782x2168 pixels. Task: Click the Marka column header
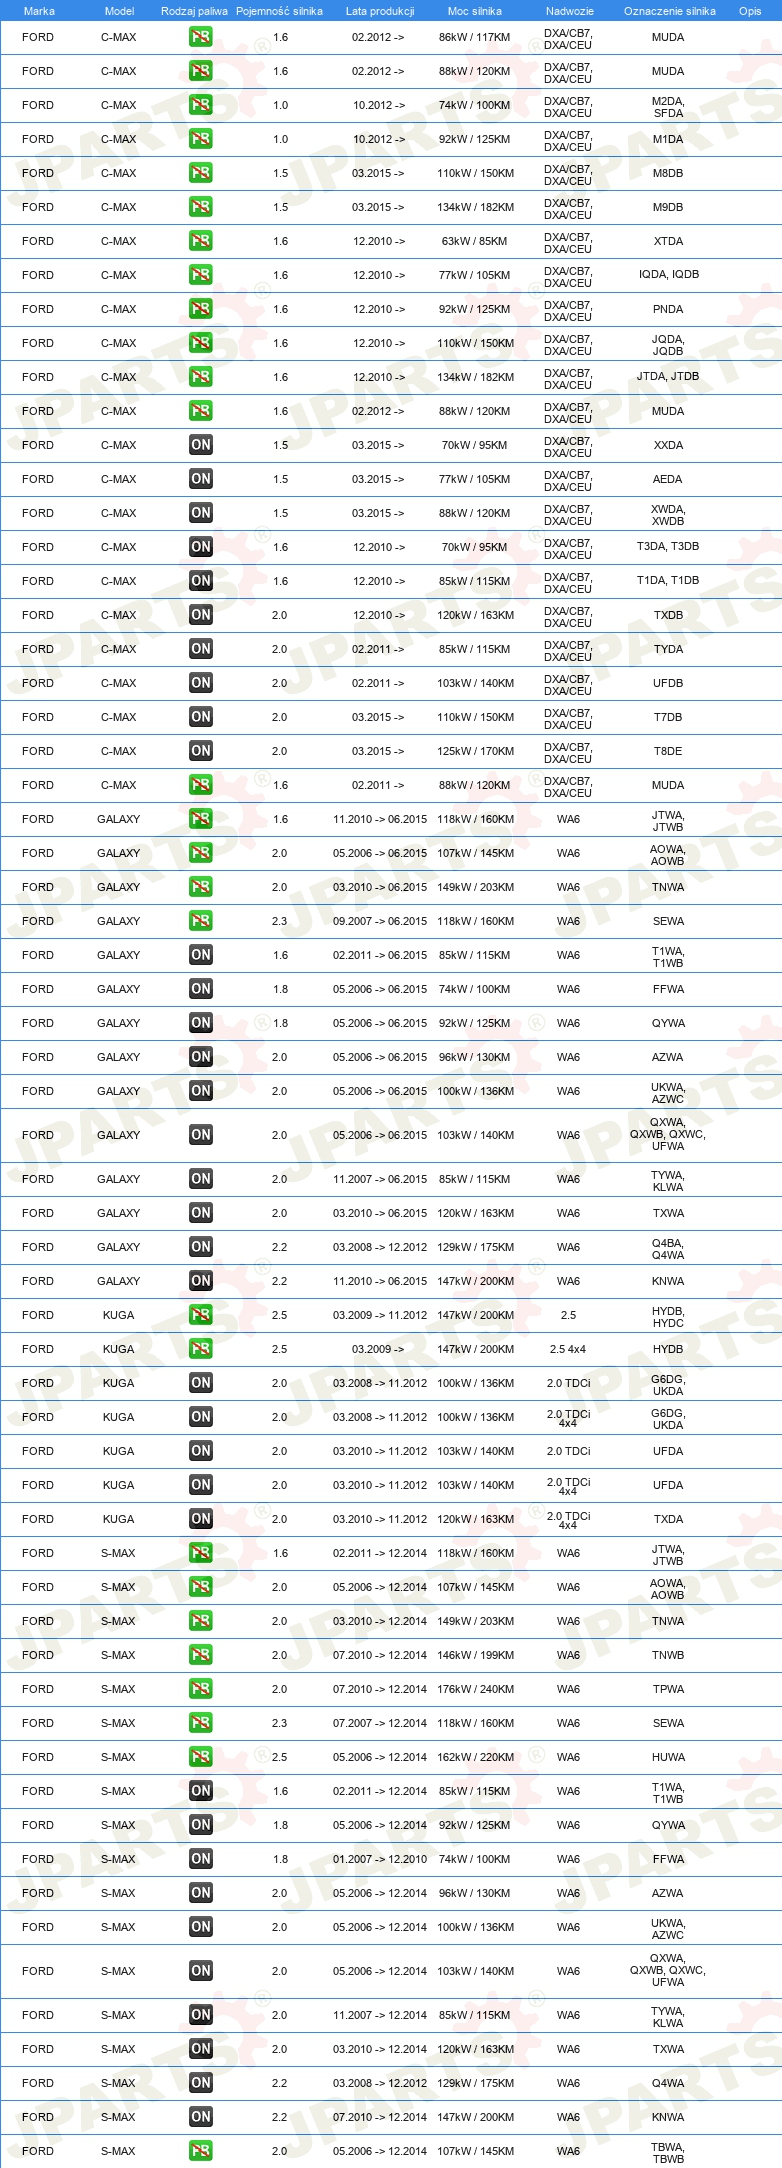(39, 11)
